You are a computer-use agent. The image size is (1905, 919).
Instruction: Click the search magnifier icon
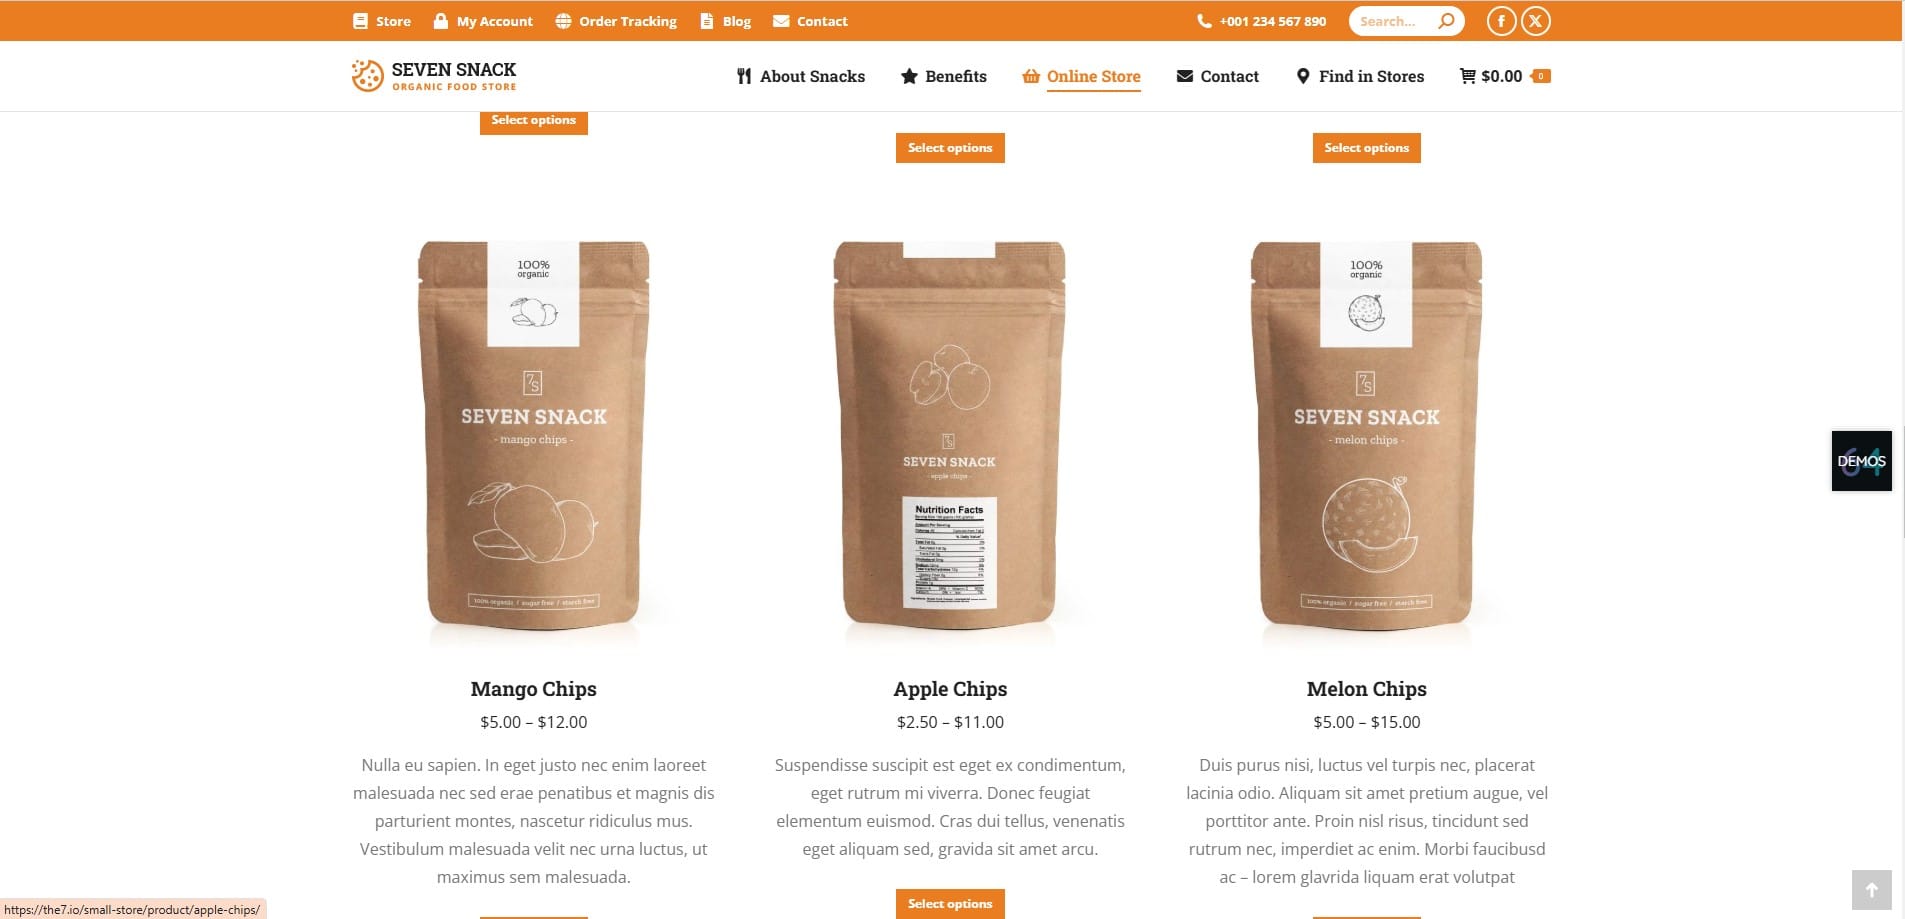click(x=1446, y=21)
